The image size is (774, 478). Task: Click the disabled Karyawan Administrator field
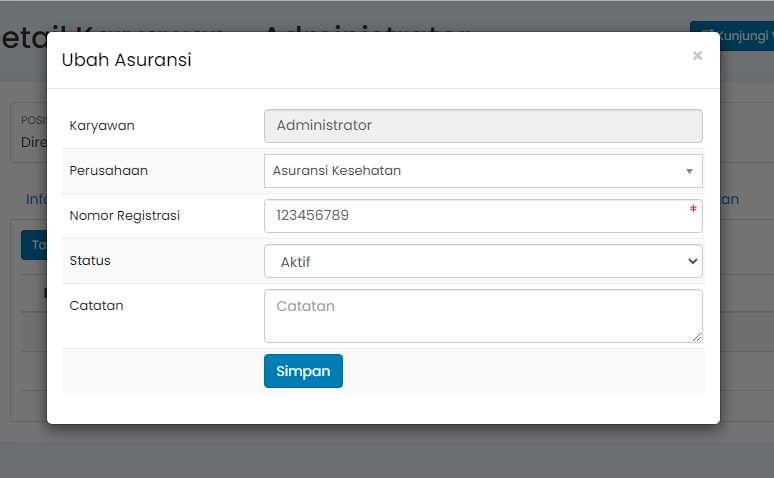click(x=483, y=126)
